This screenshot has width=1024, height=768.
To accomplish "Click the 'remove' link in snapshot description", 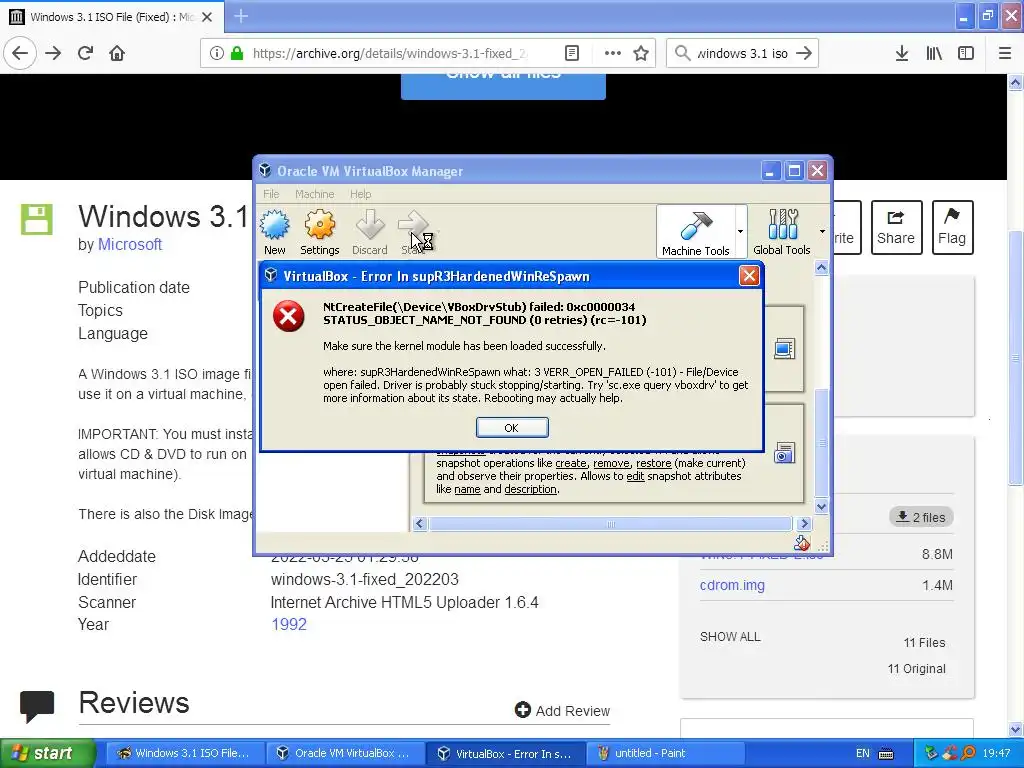I will click(x=611, y=463).
